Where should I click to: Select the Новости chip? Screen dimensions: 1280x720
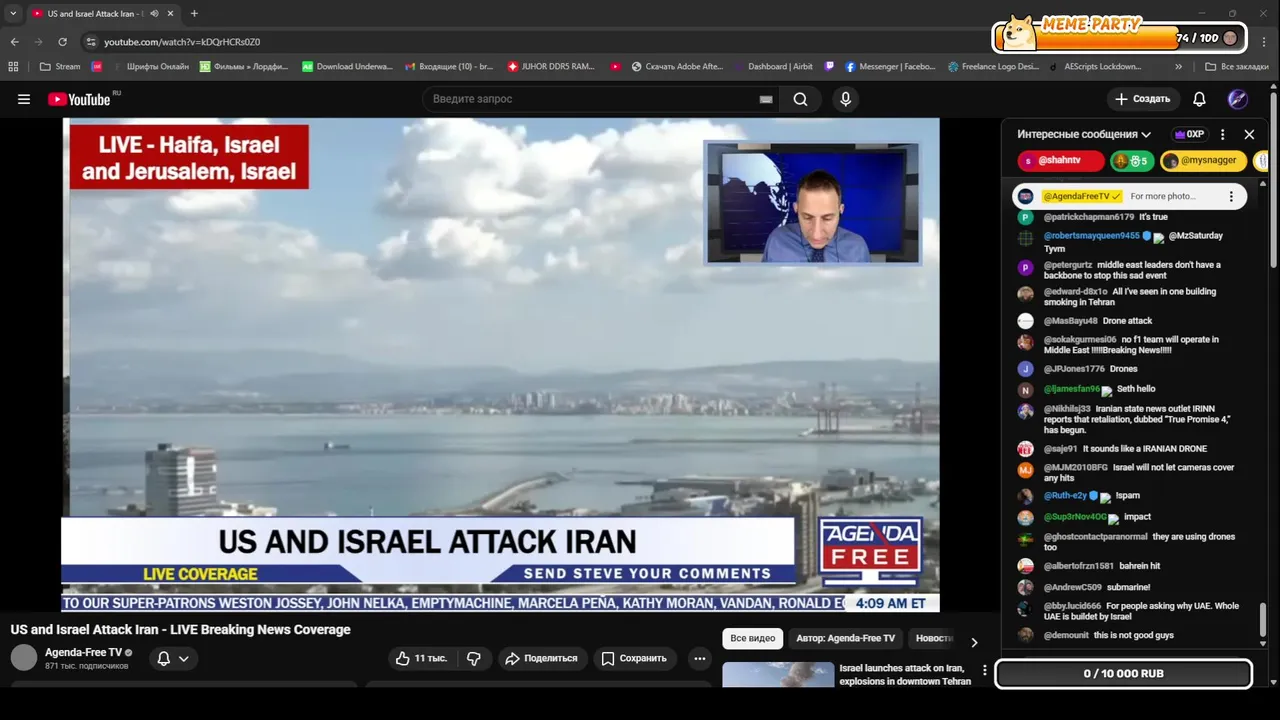934,638
